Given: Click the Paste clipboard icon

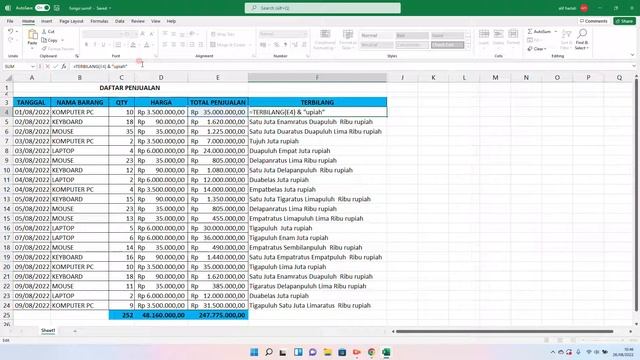Looking at the screenshot, I should point(32,35).
